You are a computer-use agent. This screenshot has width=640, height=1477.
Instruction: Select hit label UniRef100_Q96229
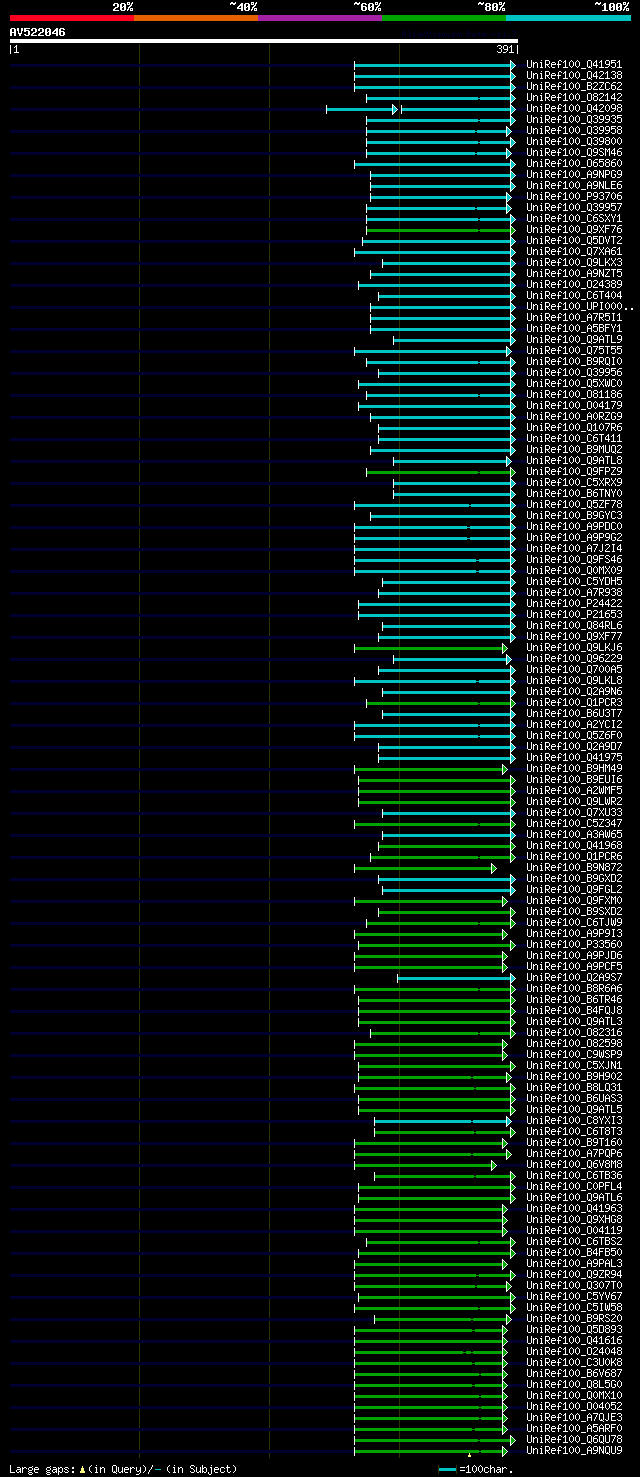click(x=574, y=658)
